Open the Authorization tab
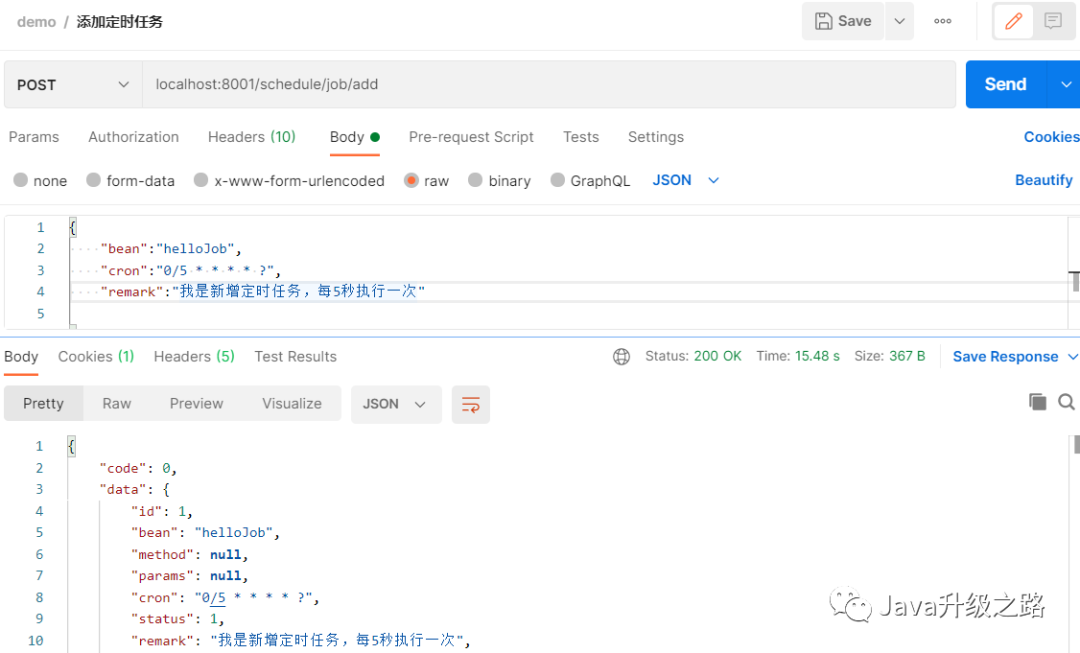Image resolution: width=1080 pixels, height=653 pixels. click(x=134, y=137)
